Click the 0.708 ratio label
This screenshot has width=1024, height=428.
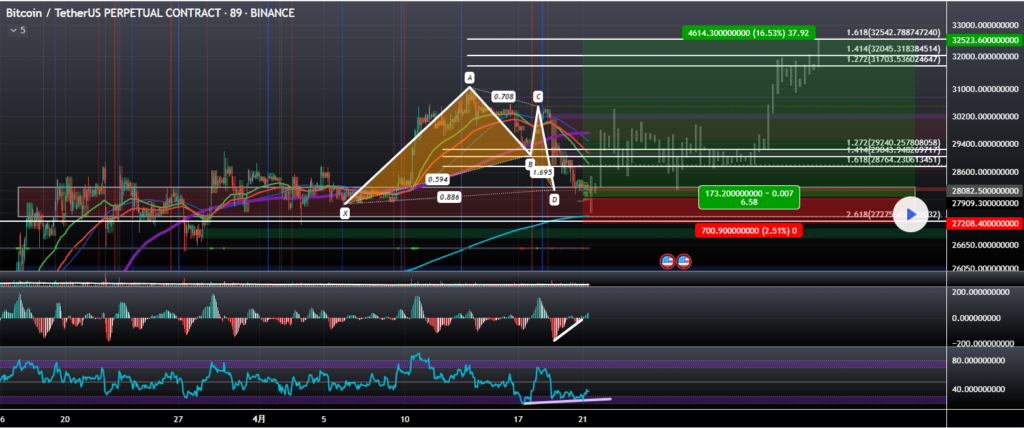(x=503, y=97)
